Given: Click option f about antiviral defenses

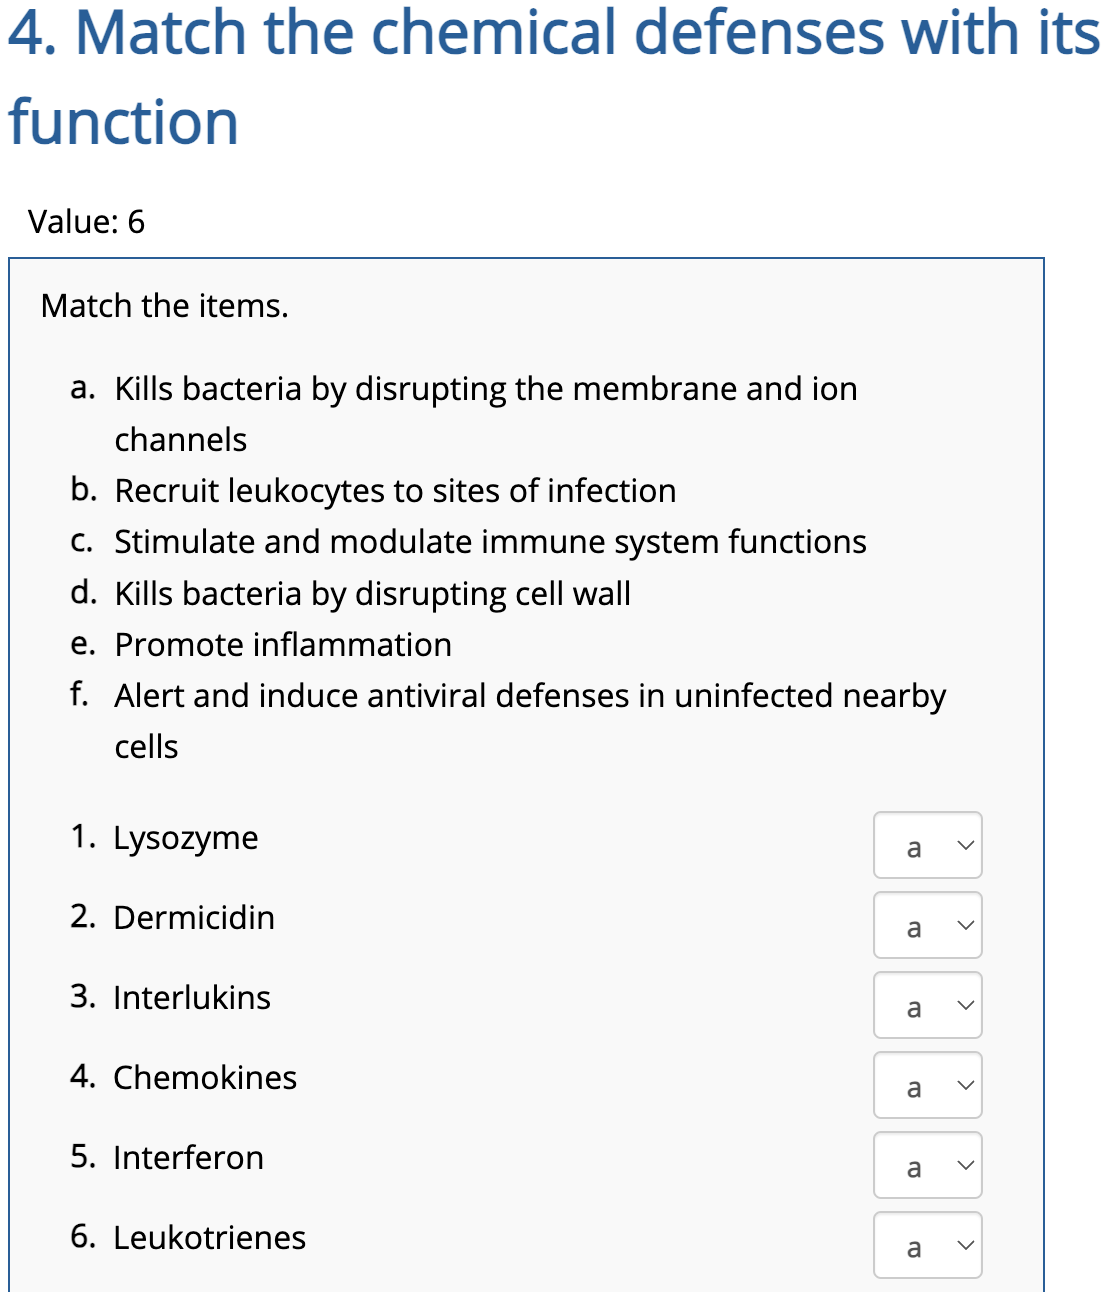Looking at the screenshot, I should click(530, 696).
